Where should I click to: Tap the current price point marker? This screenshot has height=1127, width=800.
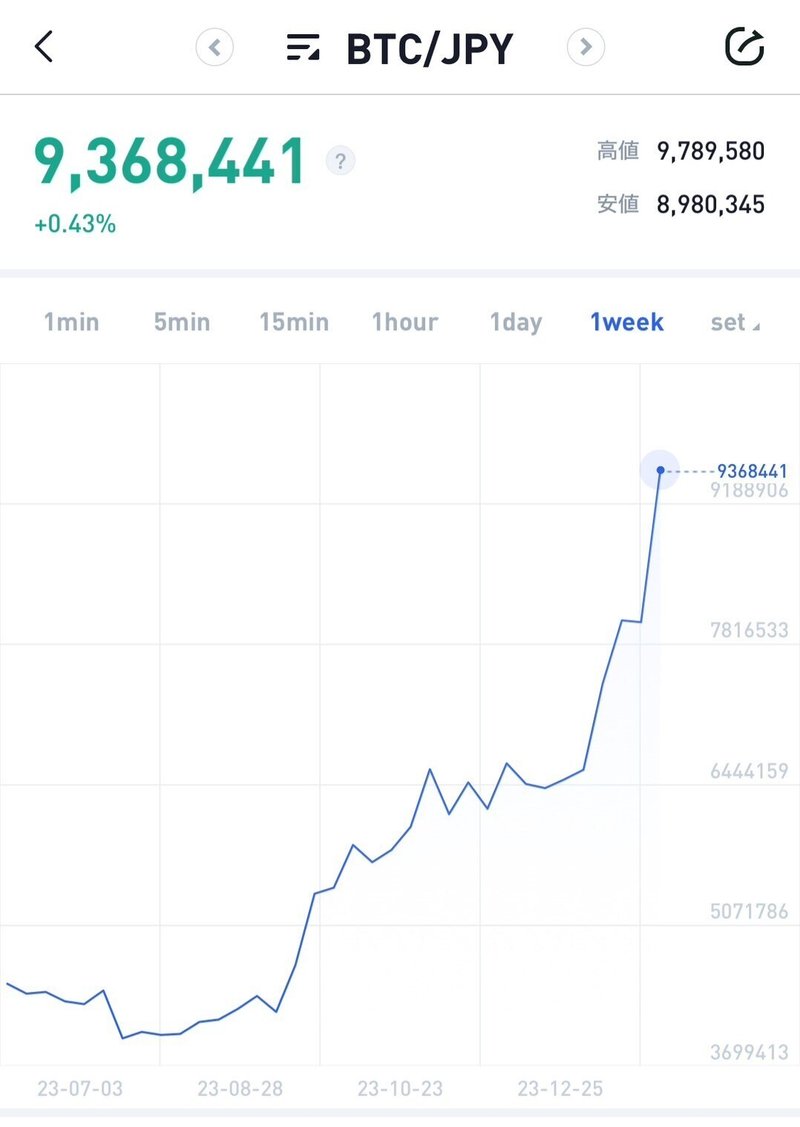point(660,470)
